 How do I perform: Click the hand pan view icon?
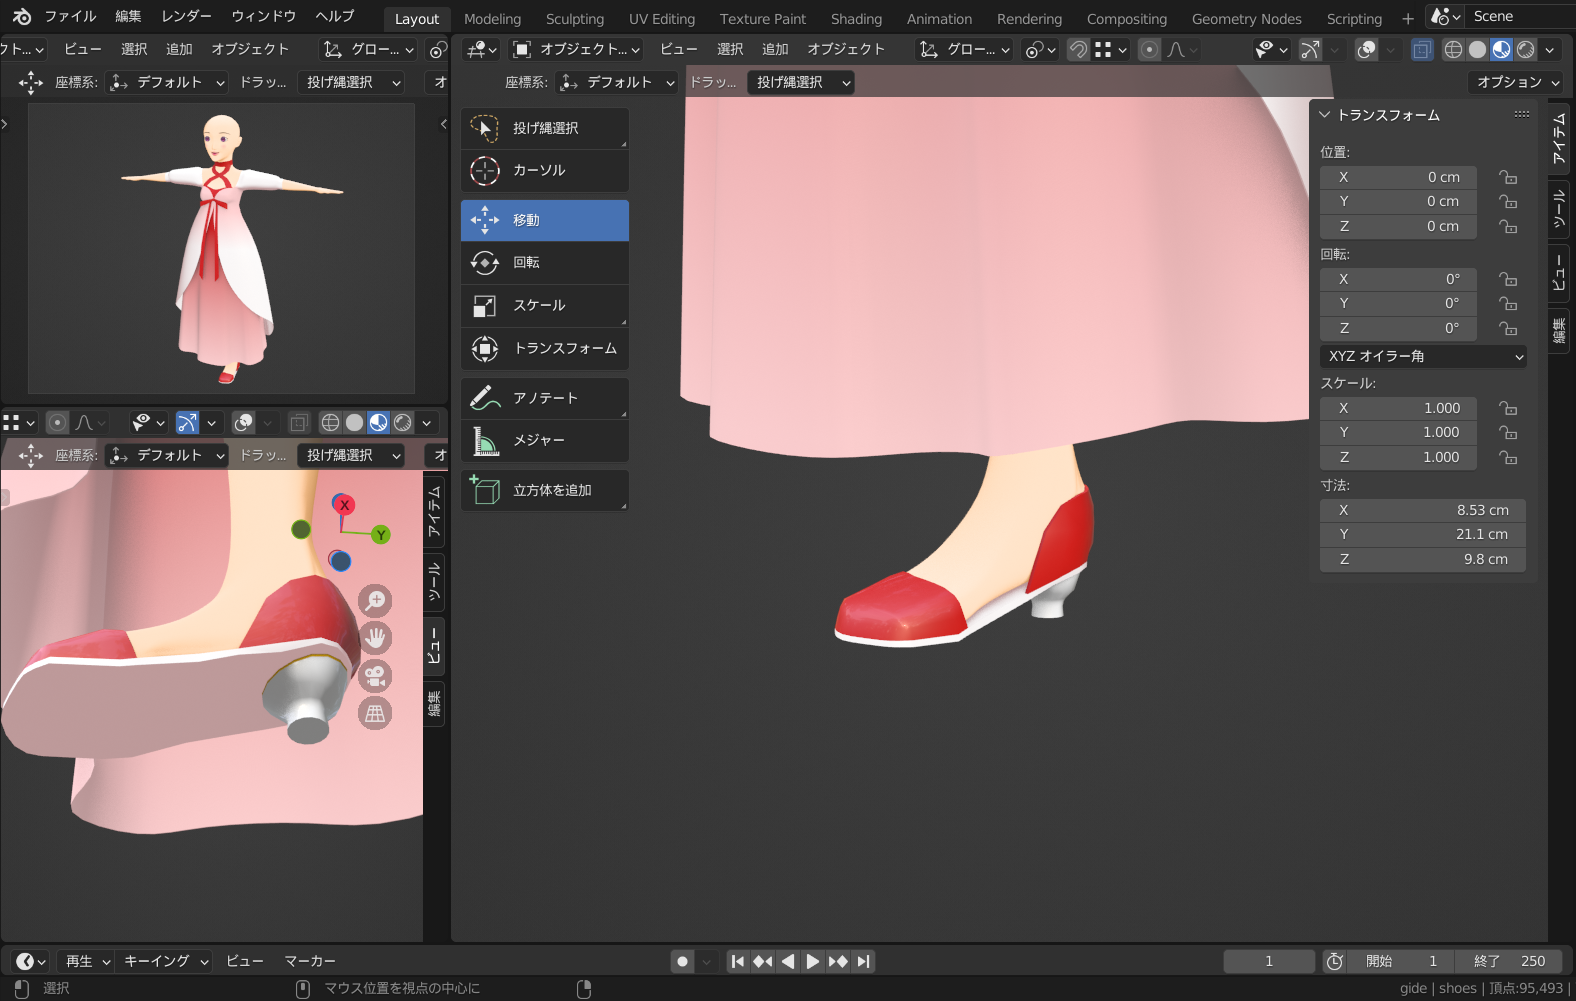[x=375, y=638]
